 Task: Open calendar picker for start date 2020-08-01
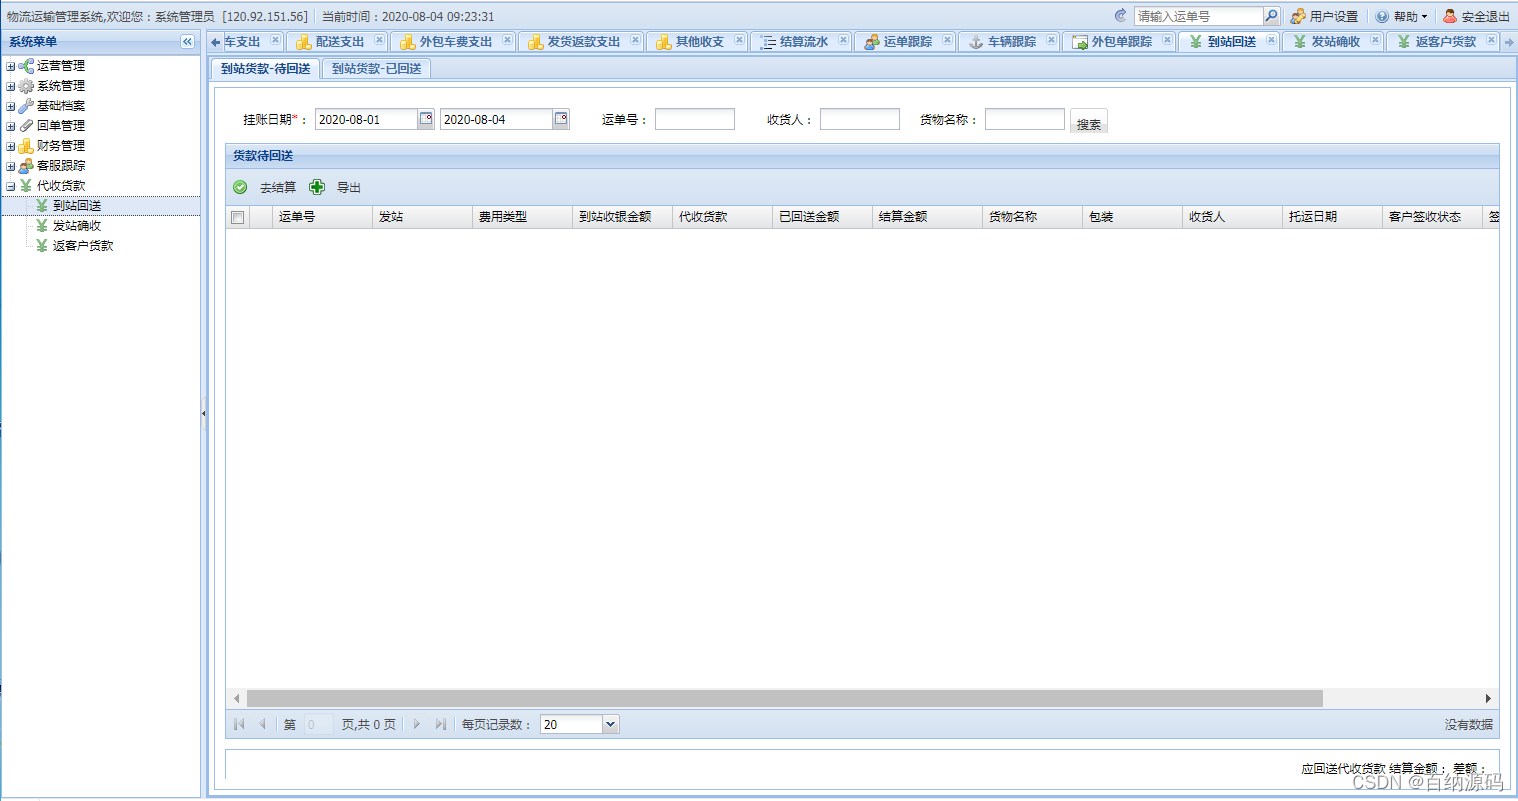click(424, 118)
